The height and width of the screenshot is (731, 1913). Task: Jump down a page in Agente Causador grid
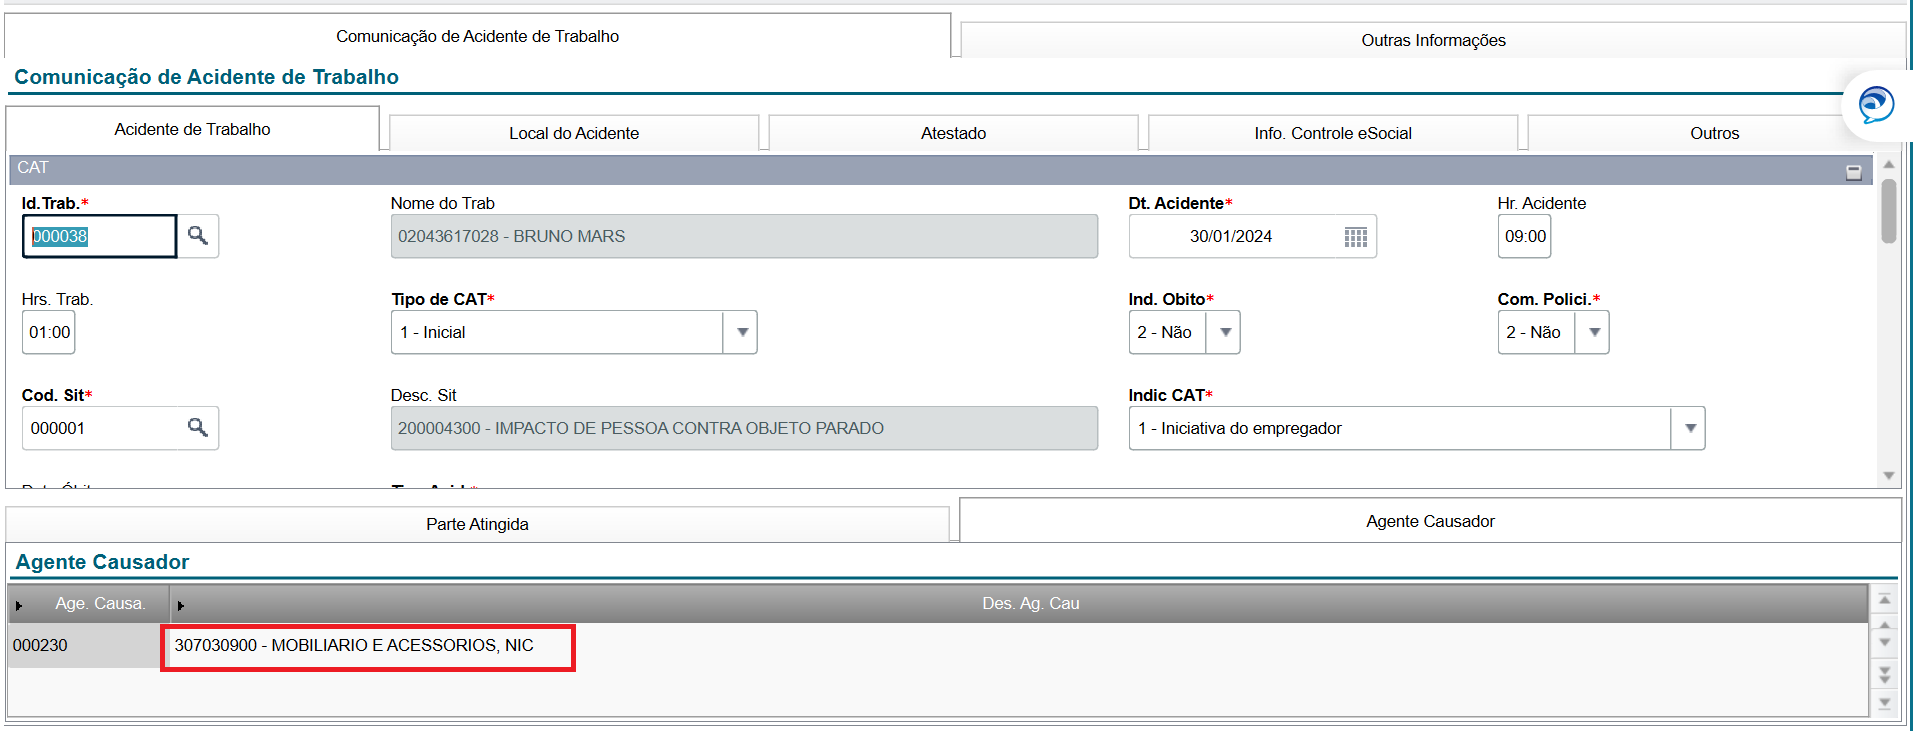tap(1884, 675)
